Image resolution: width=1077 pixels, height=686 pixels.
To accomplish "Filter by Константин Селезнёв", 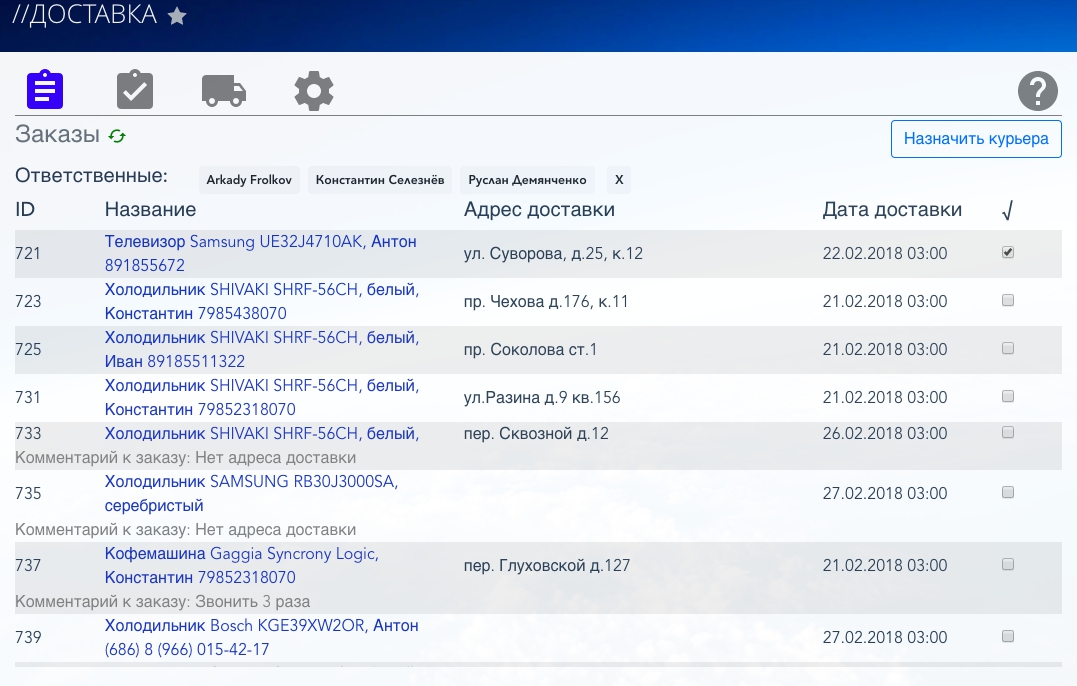I will pos(380,180).
